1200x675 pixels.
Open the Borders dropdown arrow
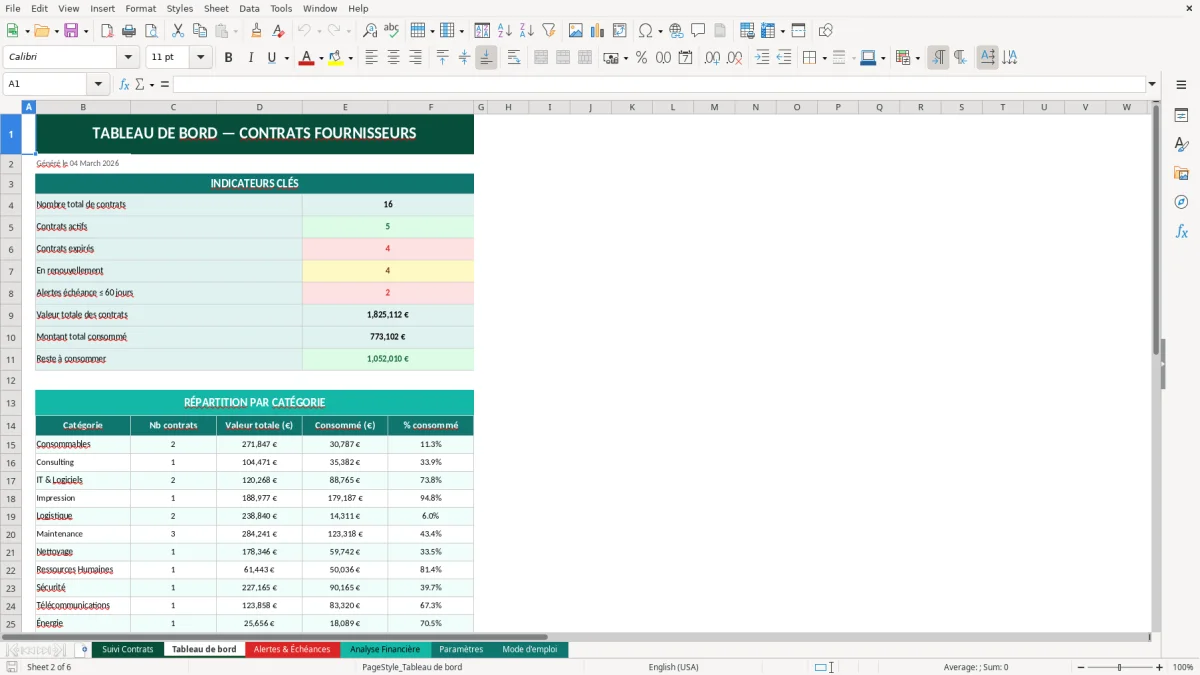pos(824,58)
